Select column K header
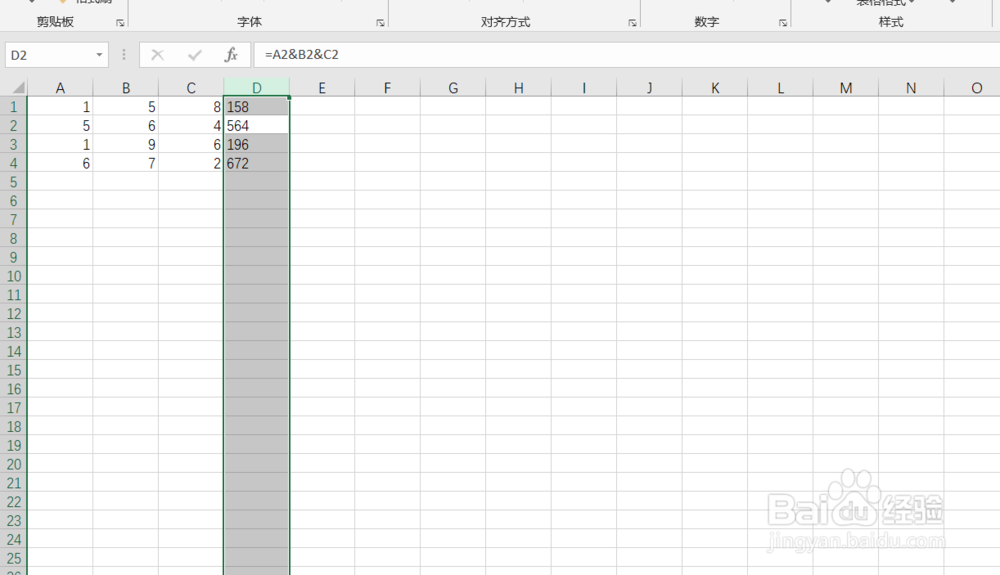 [x=715, y=88]
